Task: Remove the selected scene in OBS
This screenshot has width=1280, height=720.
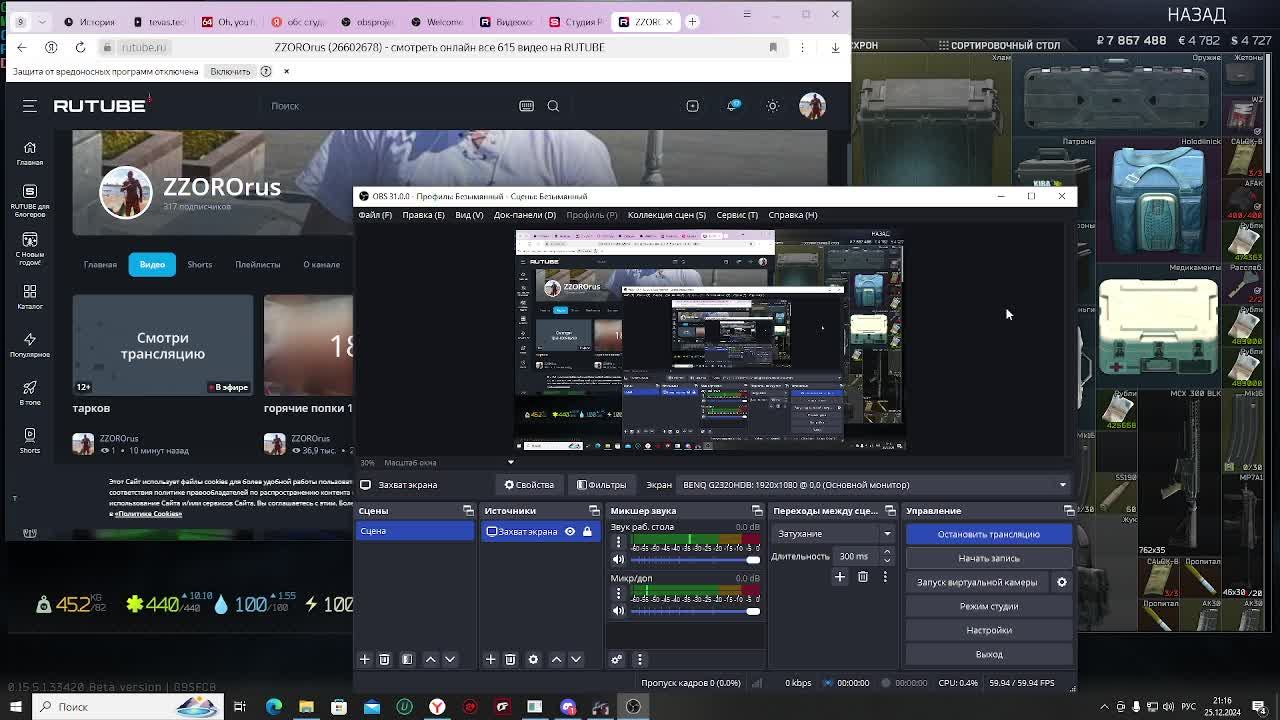Action: [384, 659]
